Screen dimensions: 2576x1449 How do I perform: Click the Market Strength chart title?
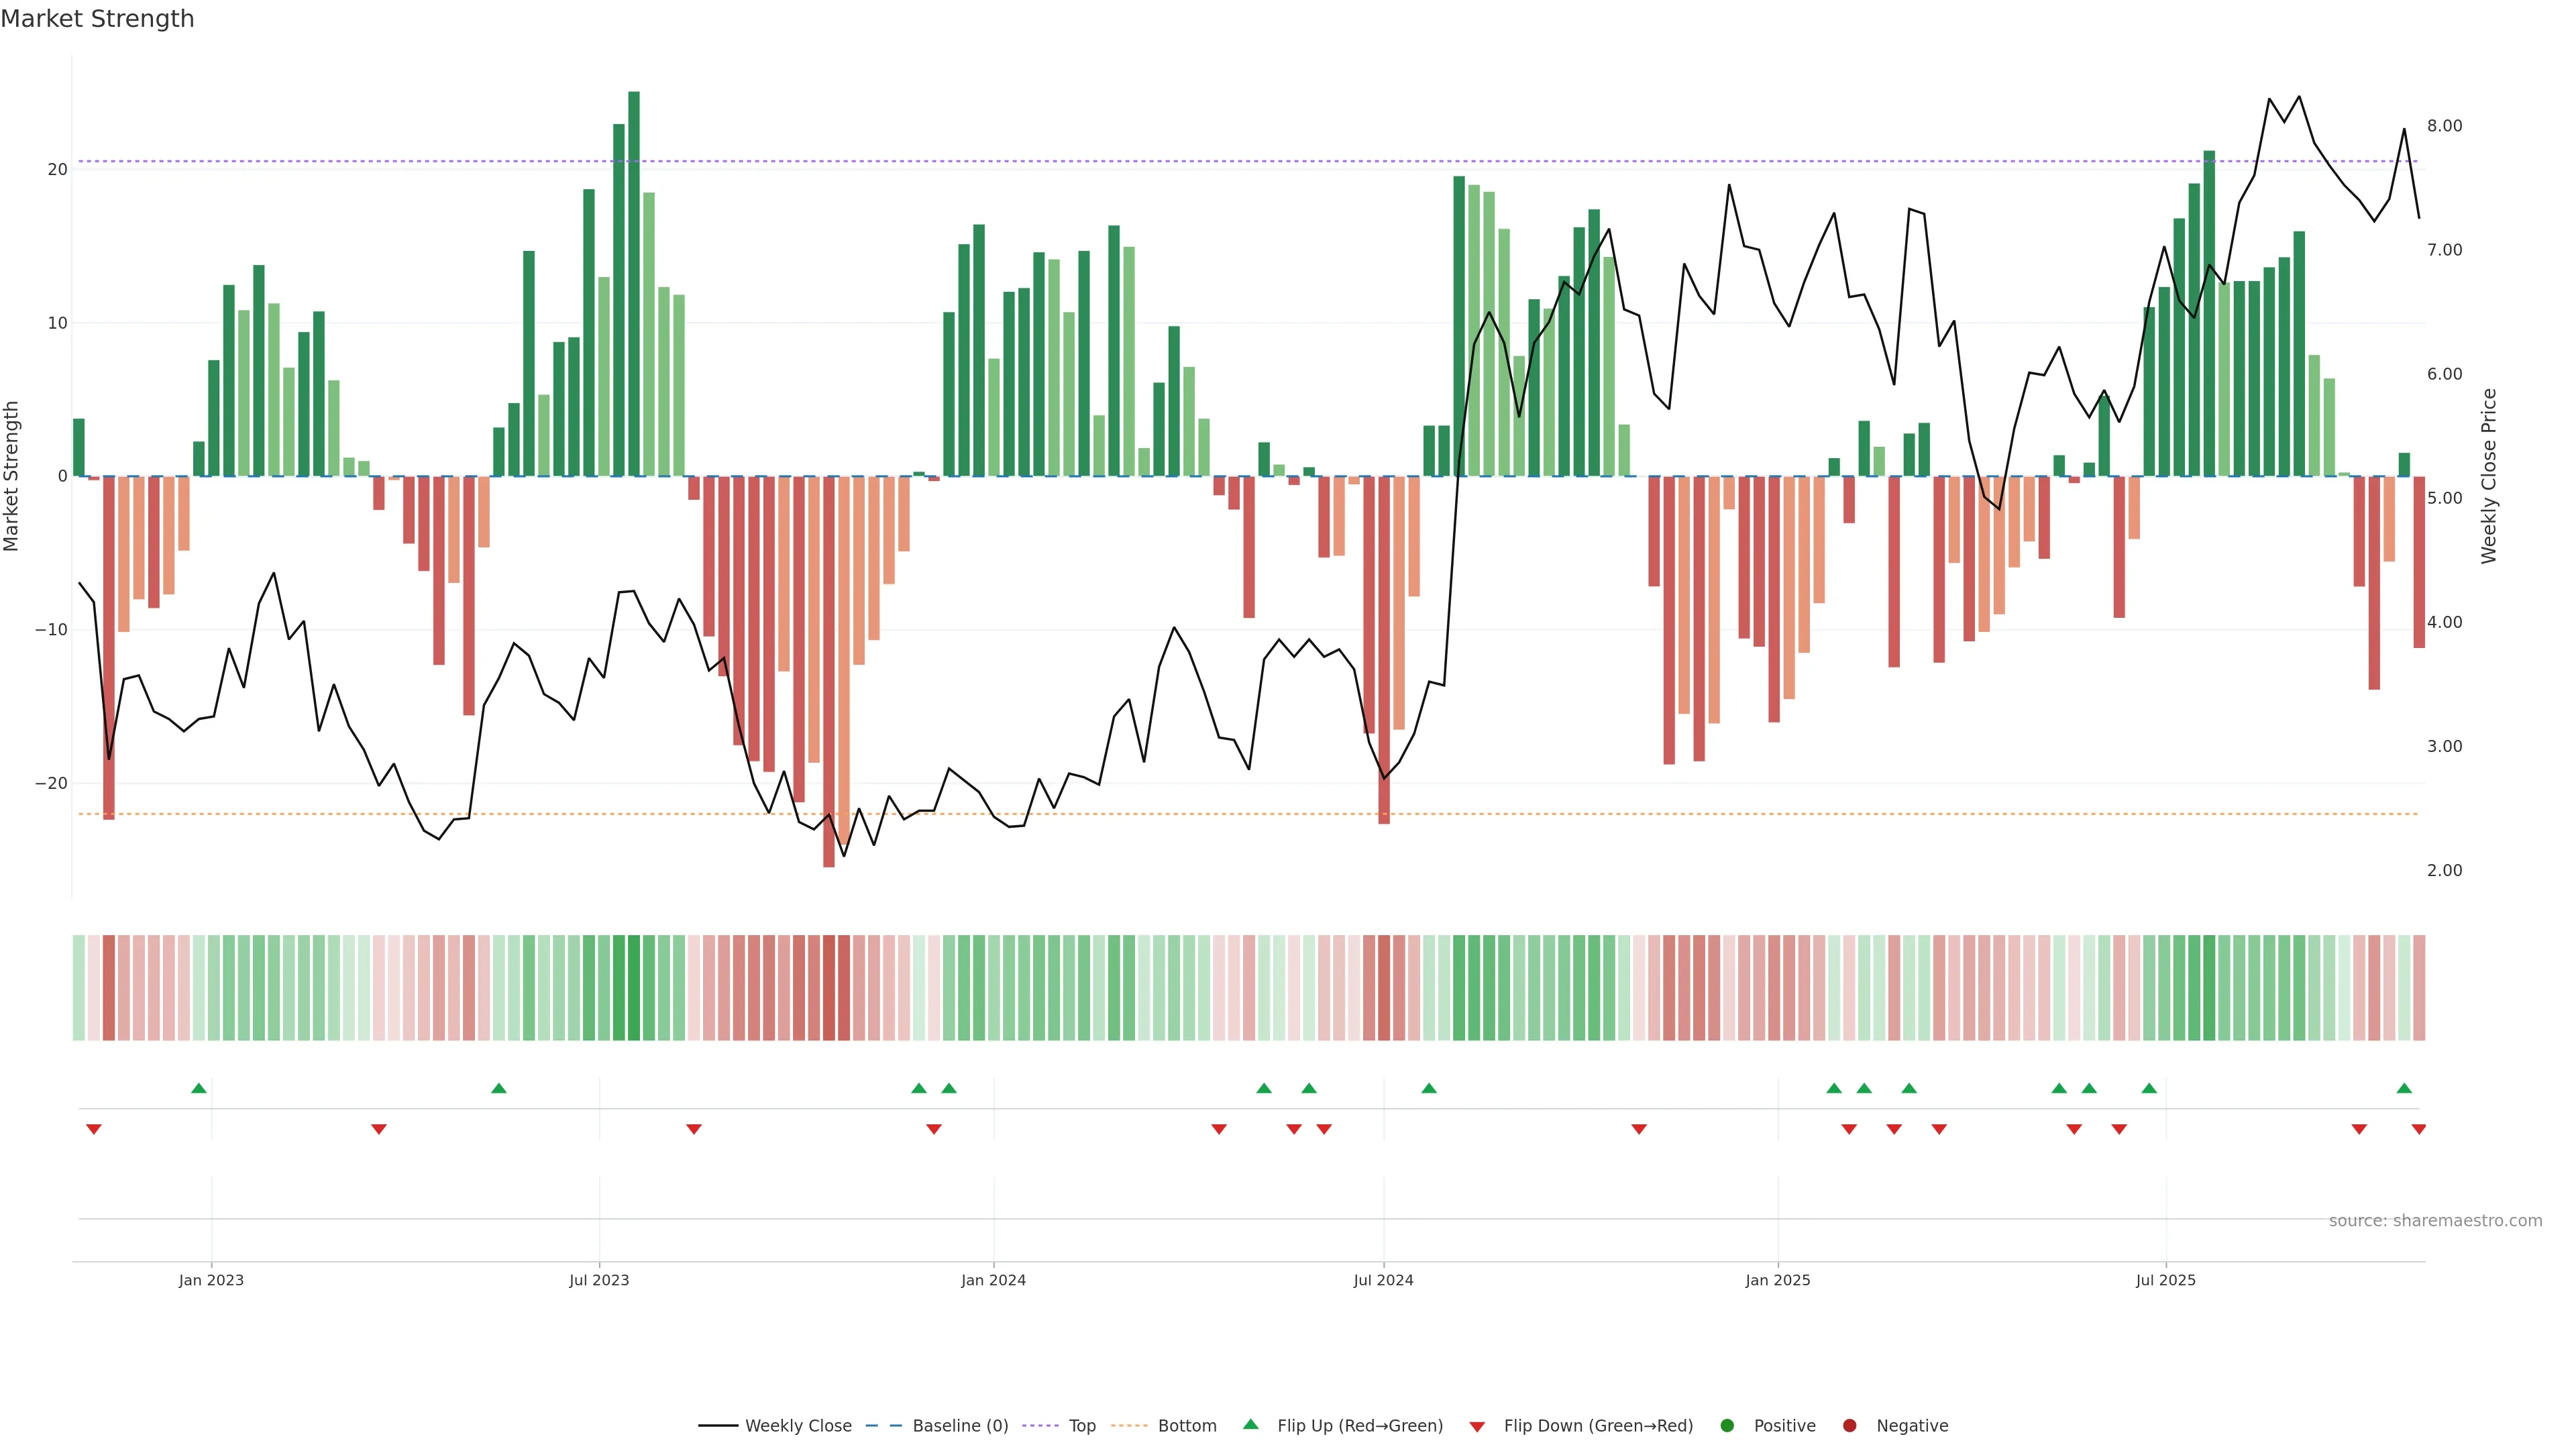pos(97,19)
